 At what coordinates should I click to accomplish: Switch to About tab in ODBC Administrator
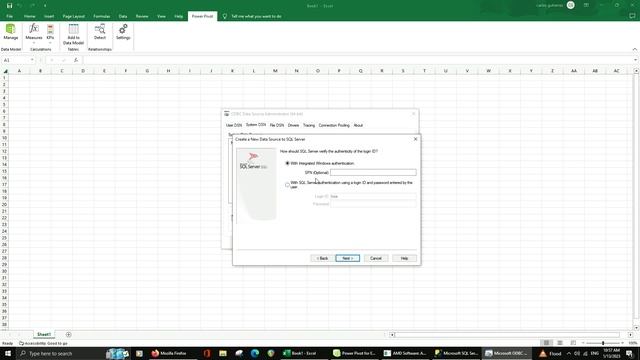coord(358,125)
